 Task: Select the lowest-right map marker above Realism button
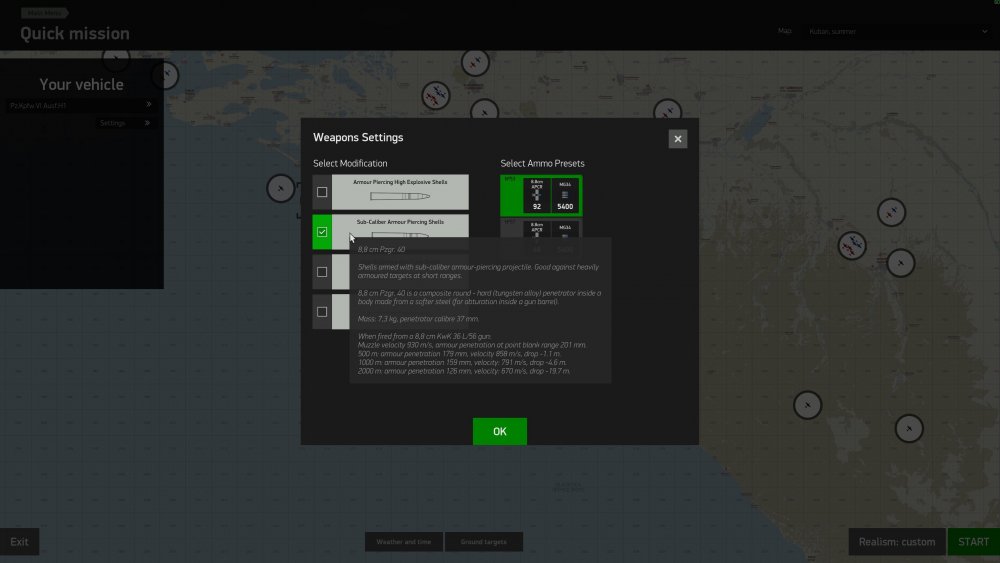(x=909, y=428)
